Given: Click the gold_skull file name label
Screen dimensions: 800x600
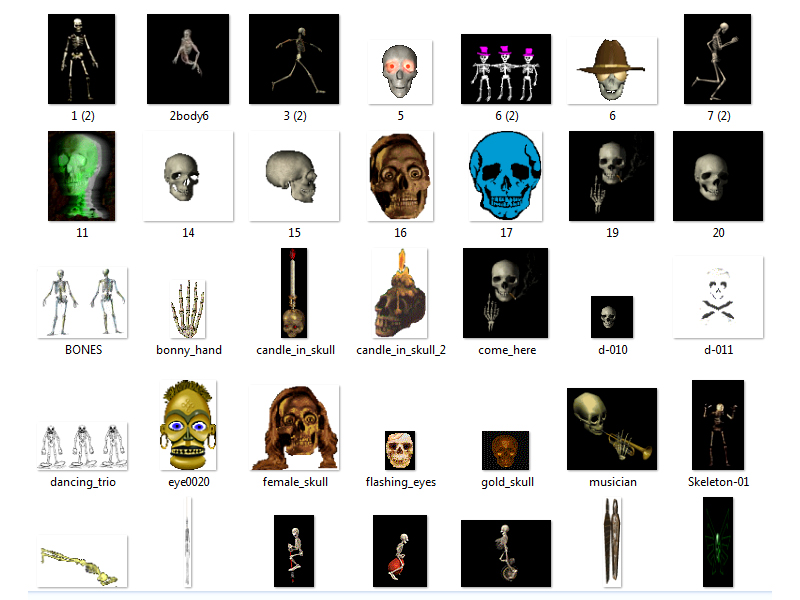Looking at the screenshot, I should [507, 482].
